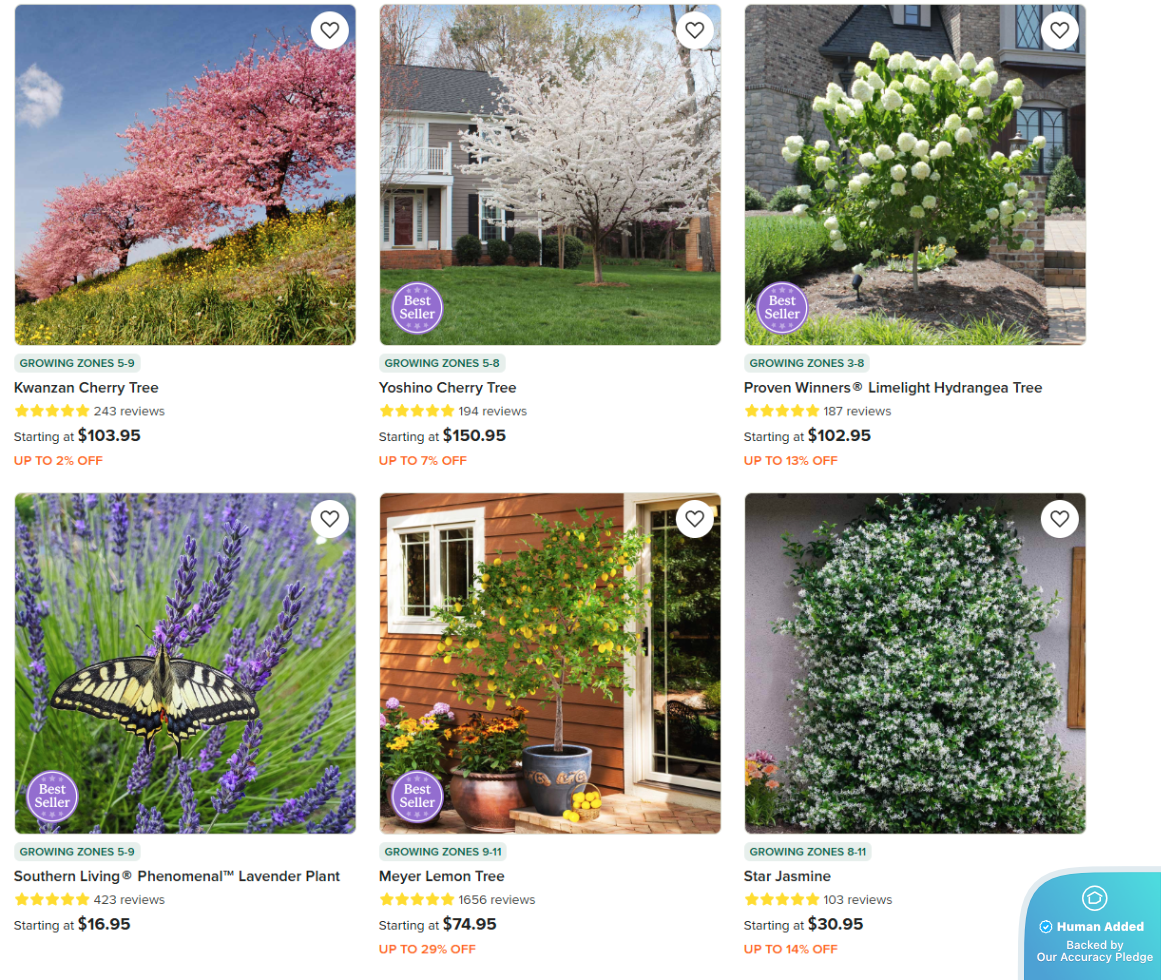Favorite the Kwanzan Cherry Tree with heart icon
The height and width of the screenshot is (980, 1161).
[329, 30]
